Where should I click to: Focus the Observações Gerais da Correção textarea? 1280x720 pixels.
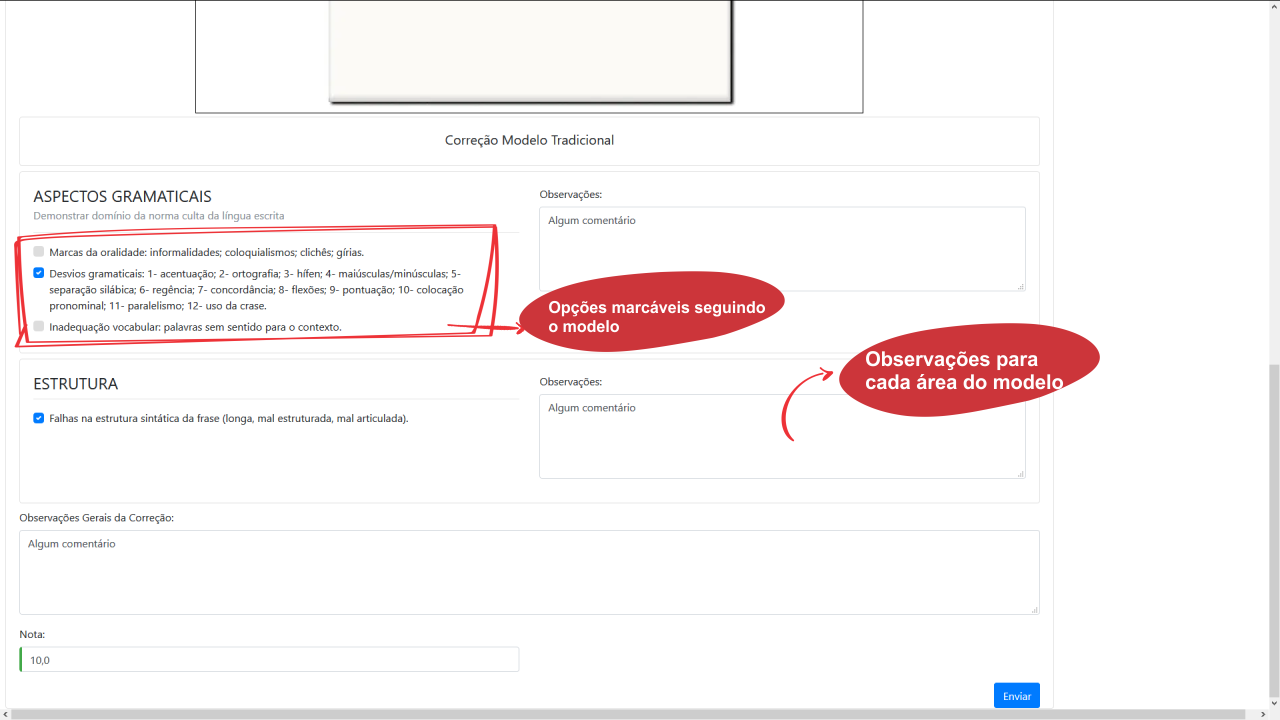click(x=528, y=572)
